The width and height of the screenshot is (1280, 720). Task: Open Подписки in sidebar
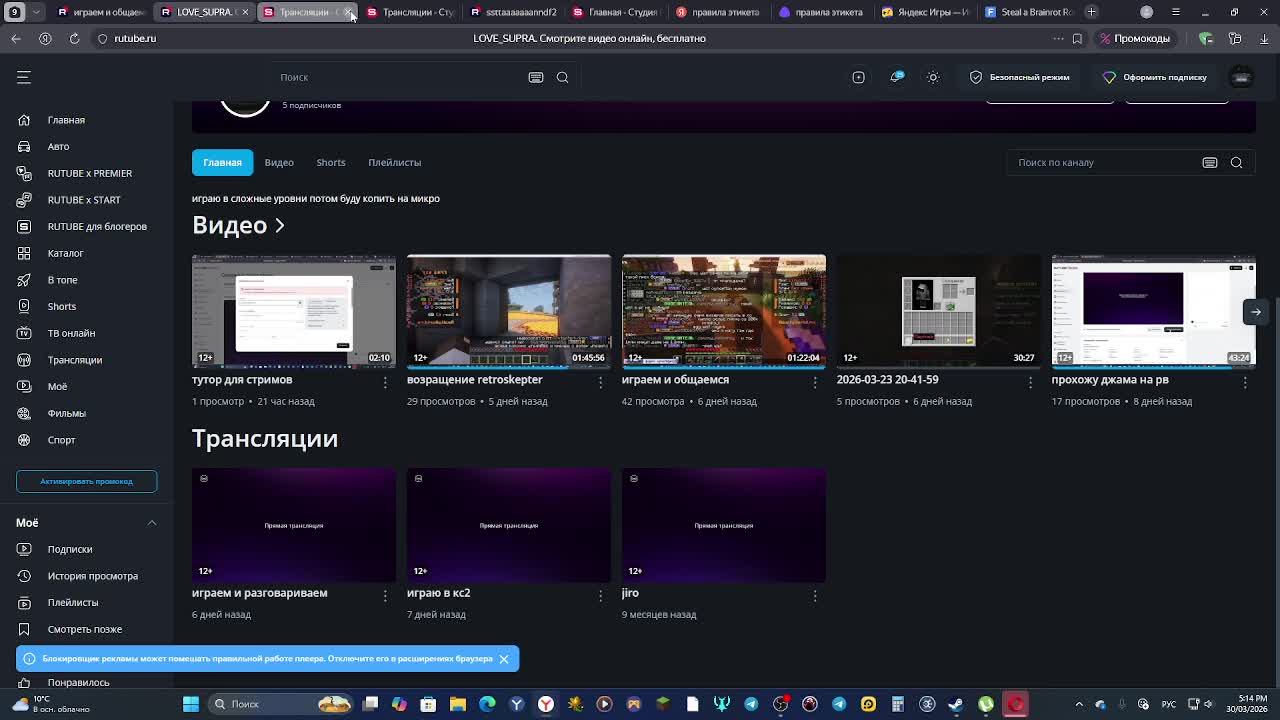(x=69, y=549)
